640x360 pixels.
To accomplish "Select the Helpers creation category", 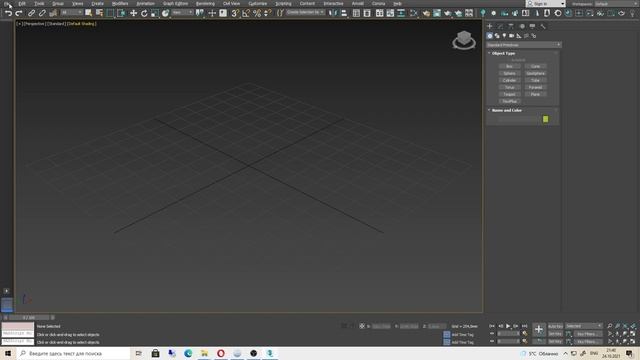I will coord(519,36).
